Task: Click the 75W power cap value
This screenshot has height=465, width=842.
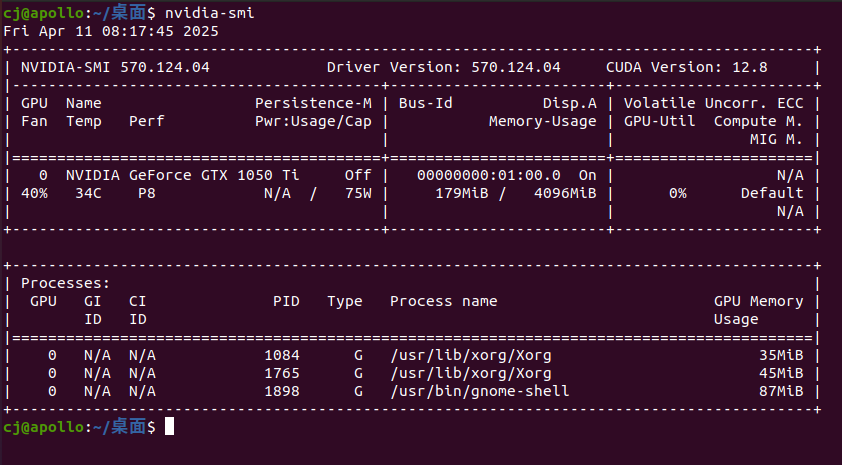Action: click(358, 193)
